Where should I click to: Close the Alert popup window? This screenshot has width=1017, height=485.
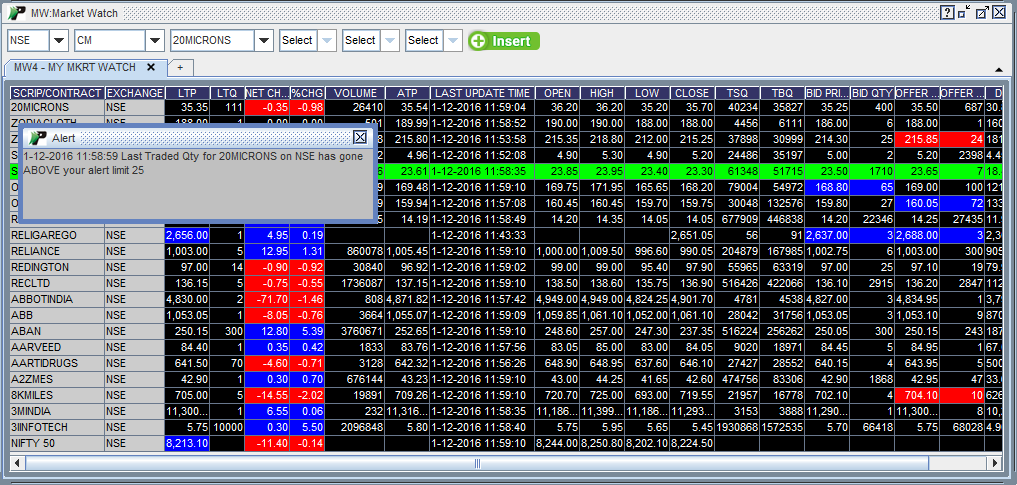tap(360, 137)
